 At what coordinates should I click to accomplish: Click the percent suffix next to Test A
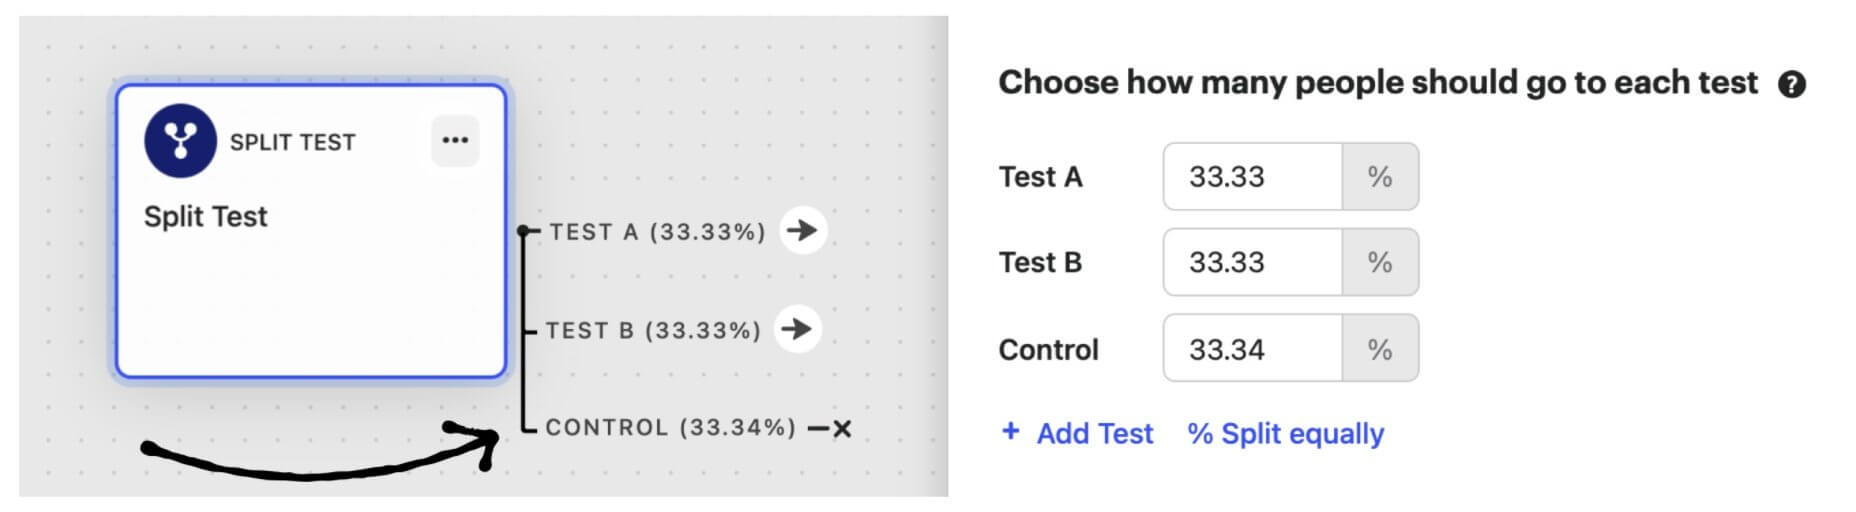point(1379,177)
